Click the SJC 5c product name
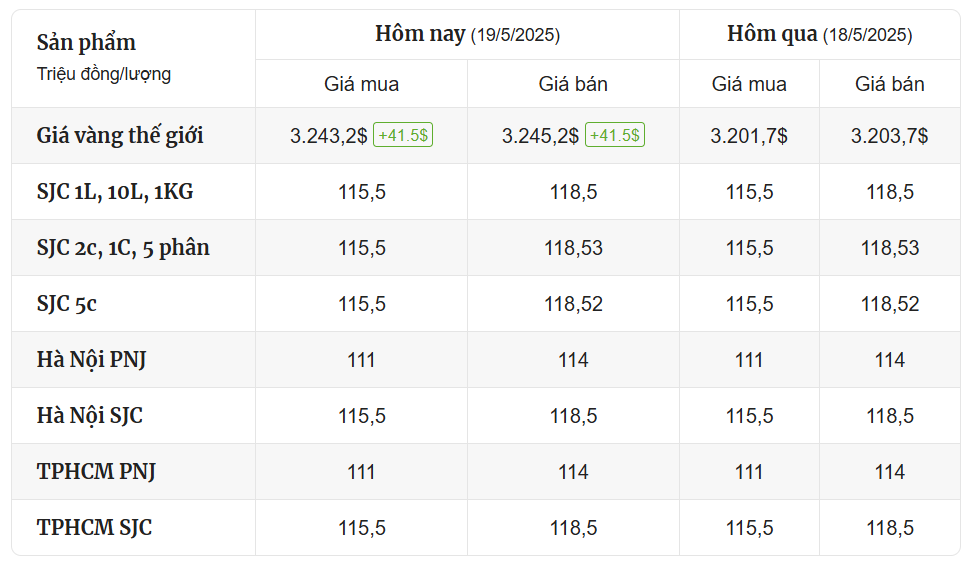974x566 pixels. point(66,304)
